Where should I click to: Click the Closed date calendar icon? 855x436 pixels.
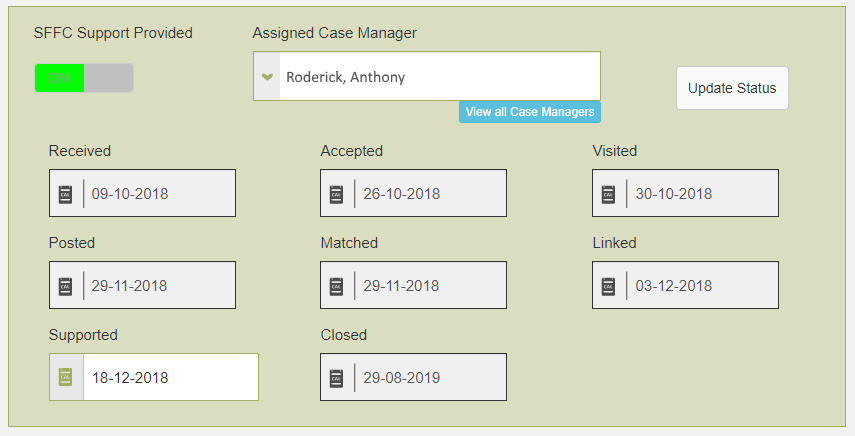coord(337,378)
